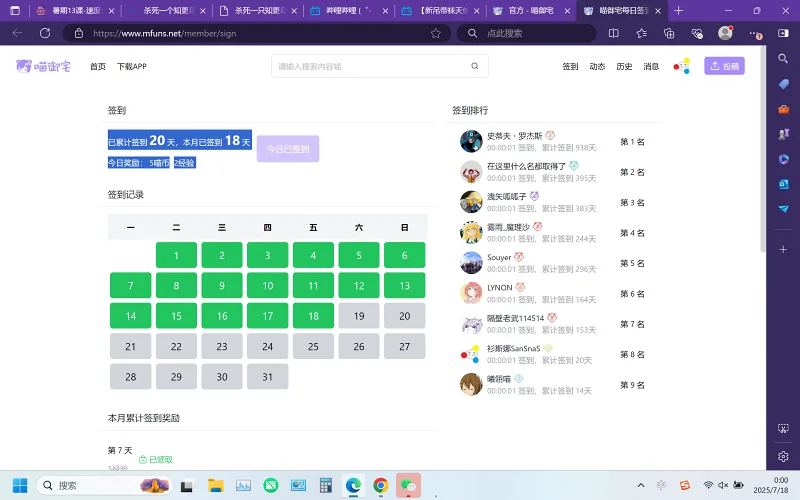Bookmark page with address bar star icon
Viewport: 800px width, 500px height.
(x=435, y=33)
